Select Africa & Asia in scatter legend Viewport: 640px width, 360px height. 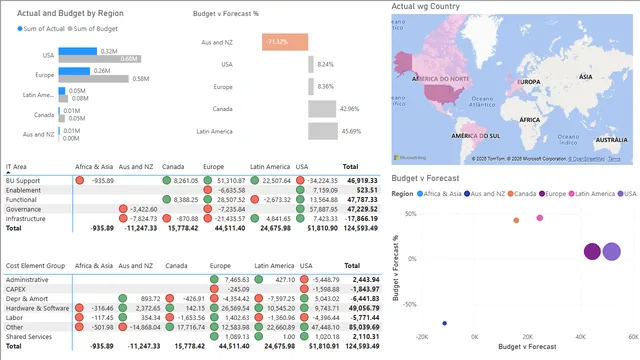click(439, 193)
